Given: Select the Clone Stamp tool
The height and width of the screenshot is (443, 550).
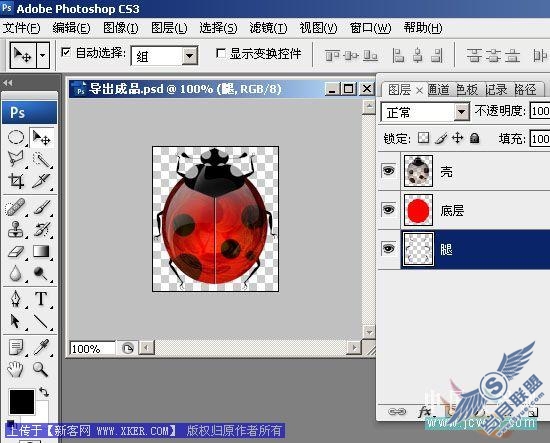Looking at the screenshot, I should [x=16, y=229].
